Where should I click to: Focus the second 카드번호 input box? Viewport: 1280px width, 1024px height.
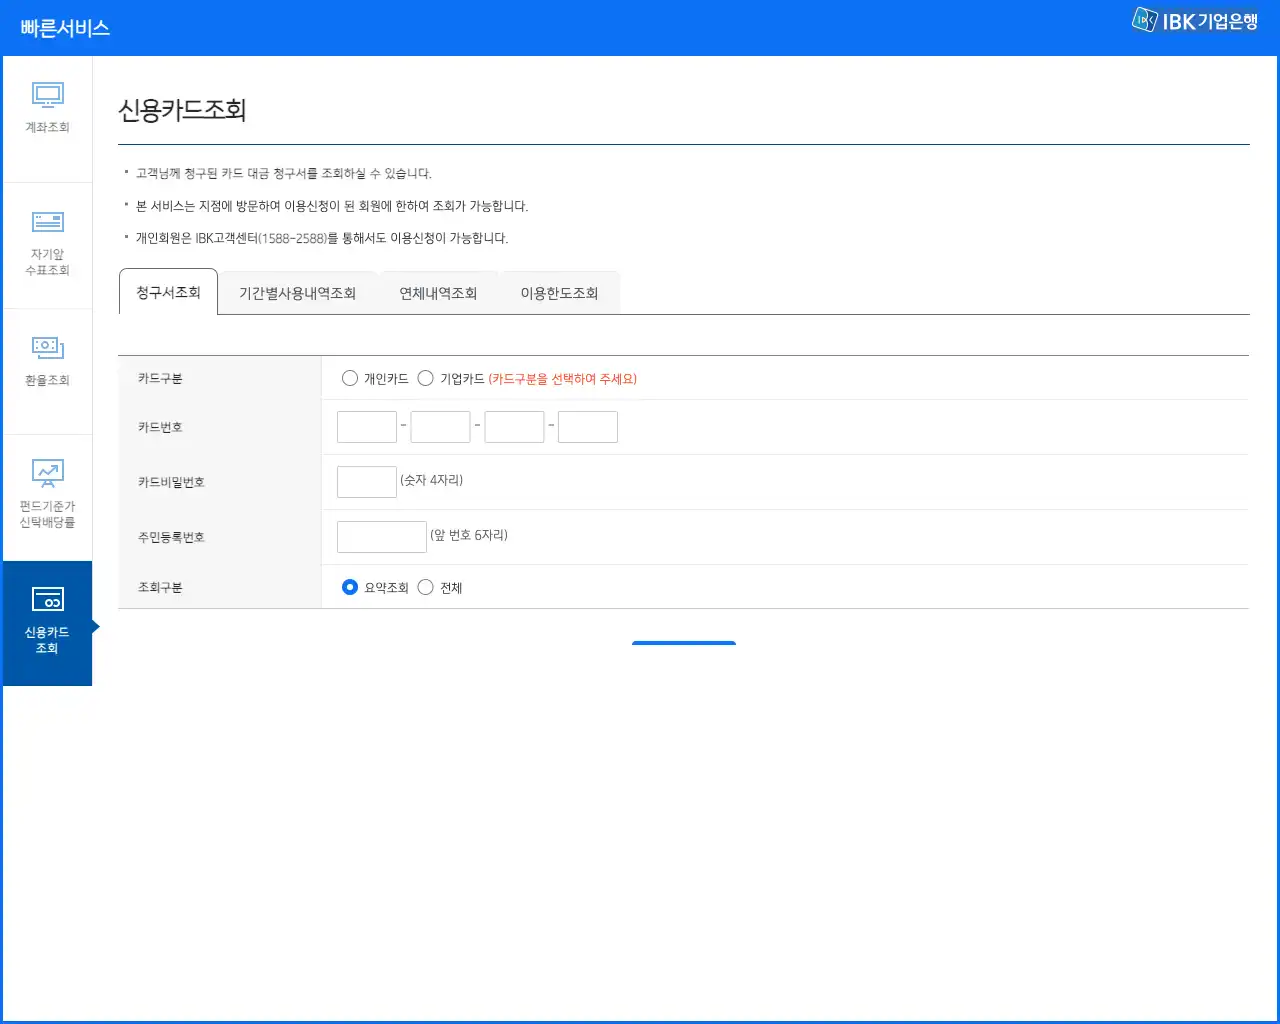point(440,427)
